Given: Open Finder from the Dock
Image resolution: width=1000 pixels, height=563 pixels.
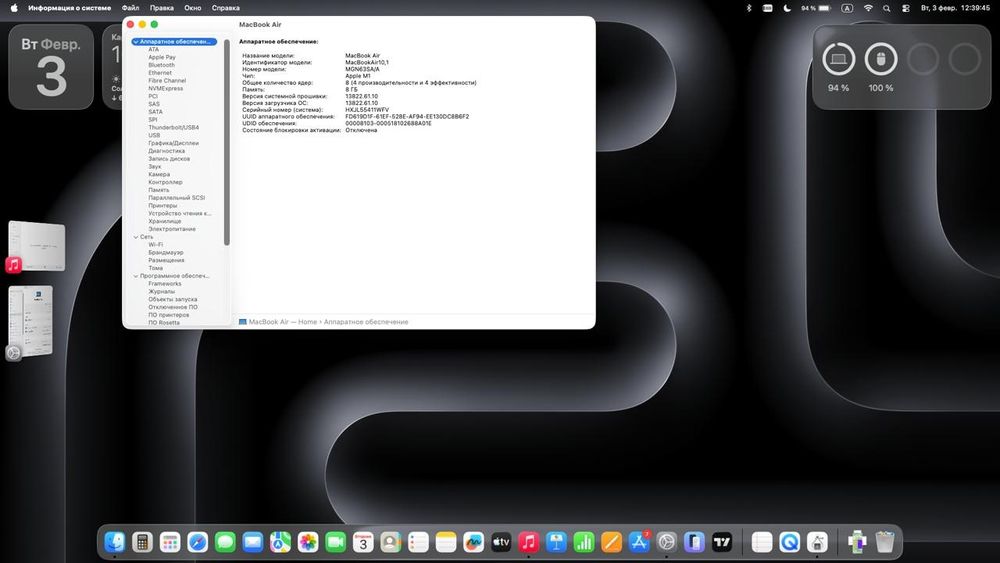Looking at the screenshot, I should pyautogui.click(x=115, y=542).
